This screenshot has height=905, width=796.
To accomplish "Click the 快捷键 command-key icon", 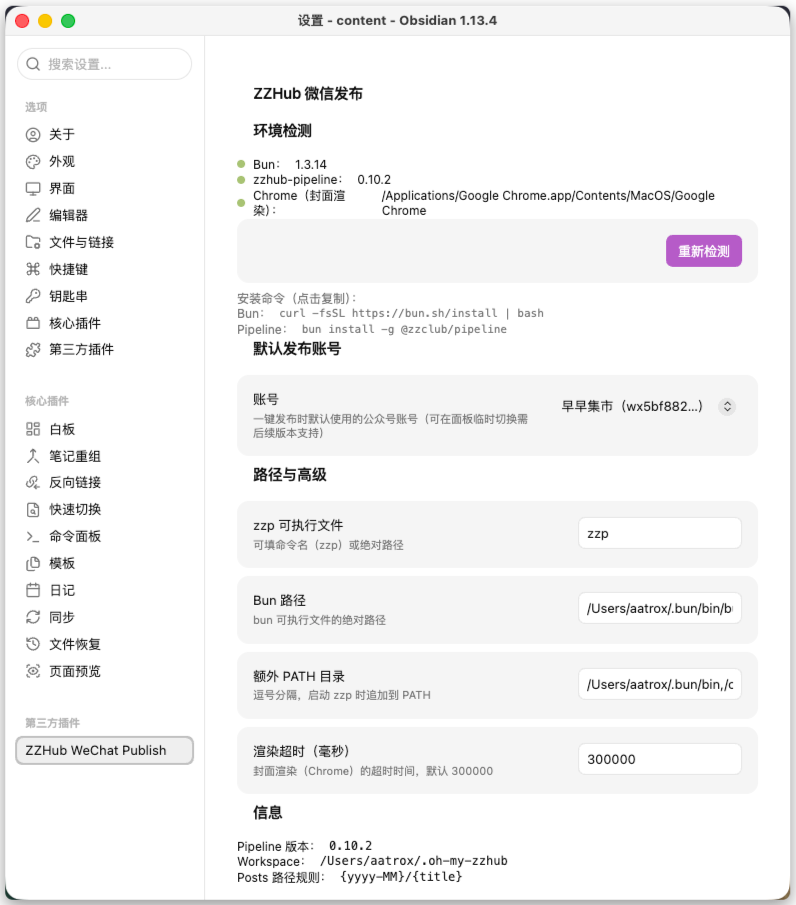I will coord(33,269).
